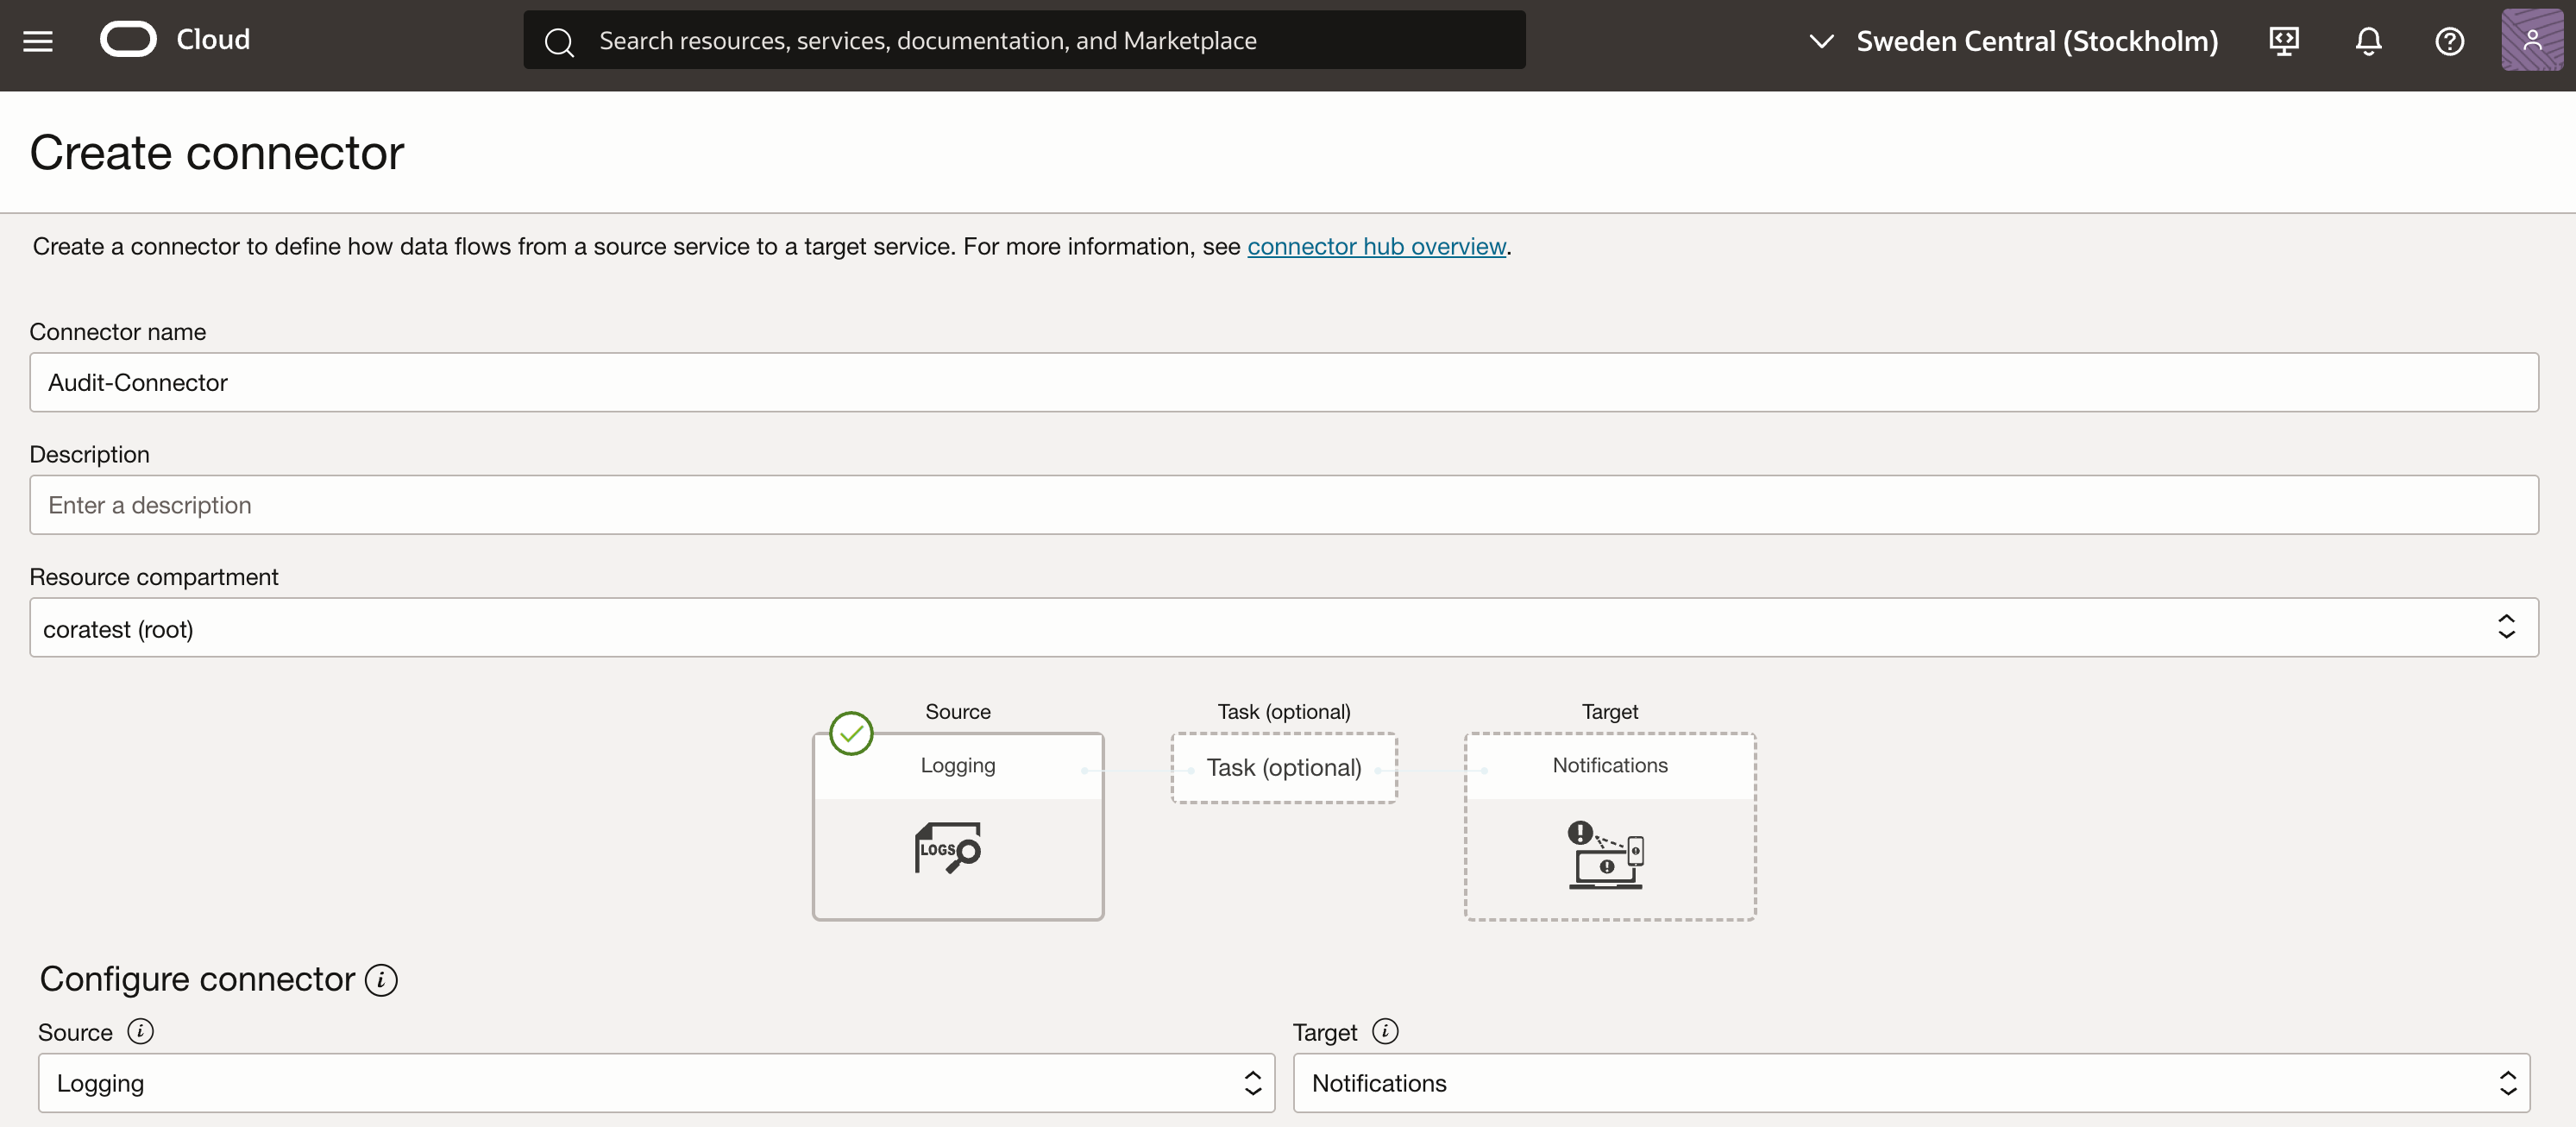
Task: Expand the Sweden Central region selector
Action: pyautogui.click(x=2014, y=41)
